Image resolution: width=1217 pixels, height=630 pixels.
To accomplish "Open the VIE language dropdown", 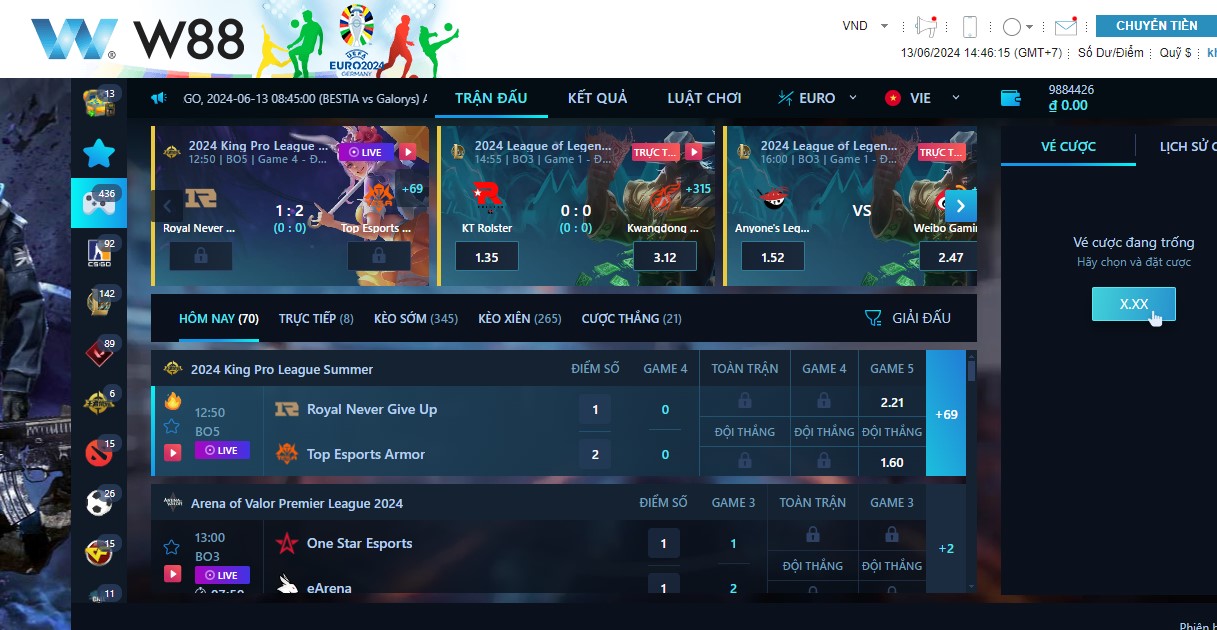I will [921, 98].
